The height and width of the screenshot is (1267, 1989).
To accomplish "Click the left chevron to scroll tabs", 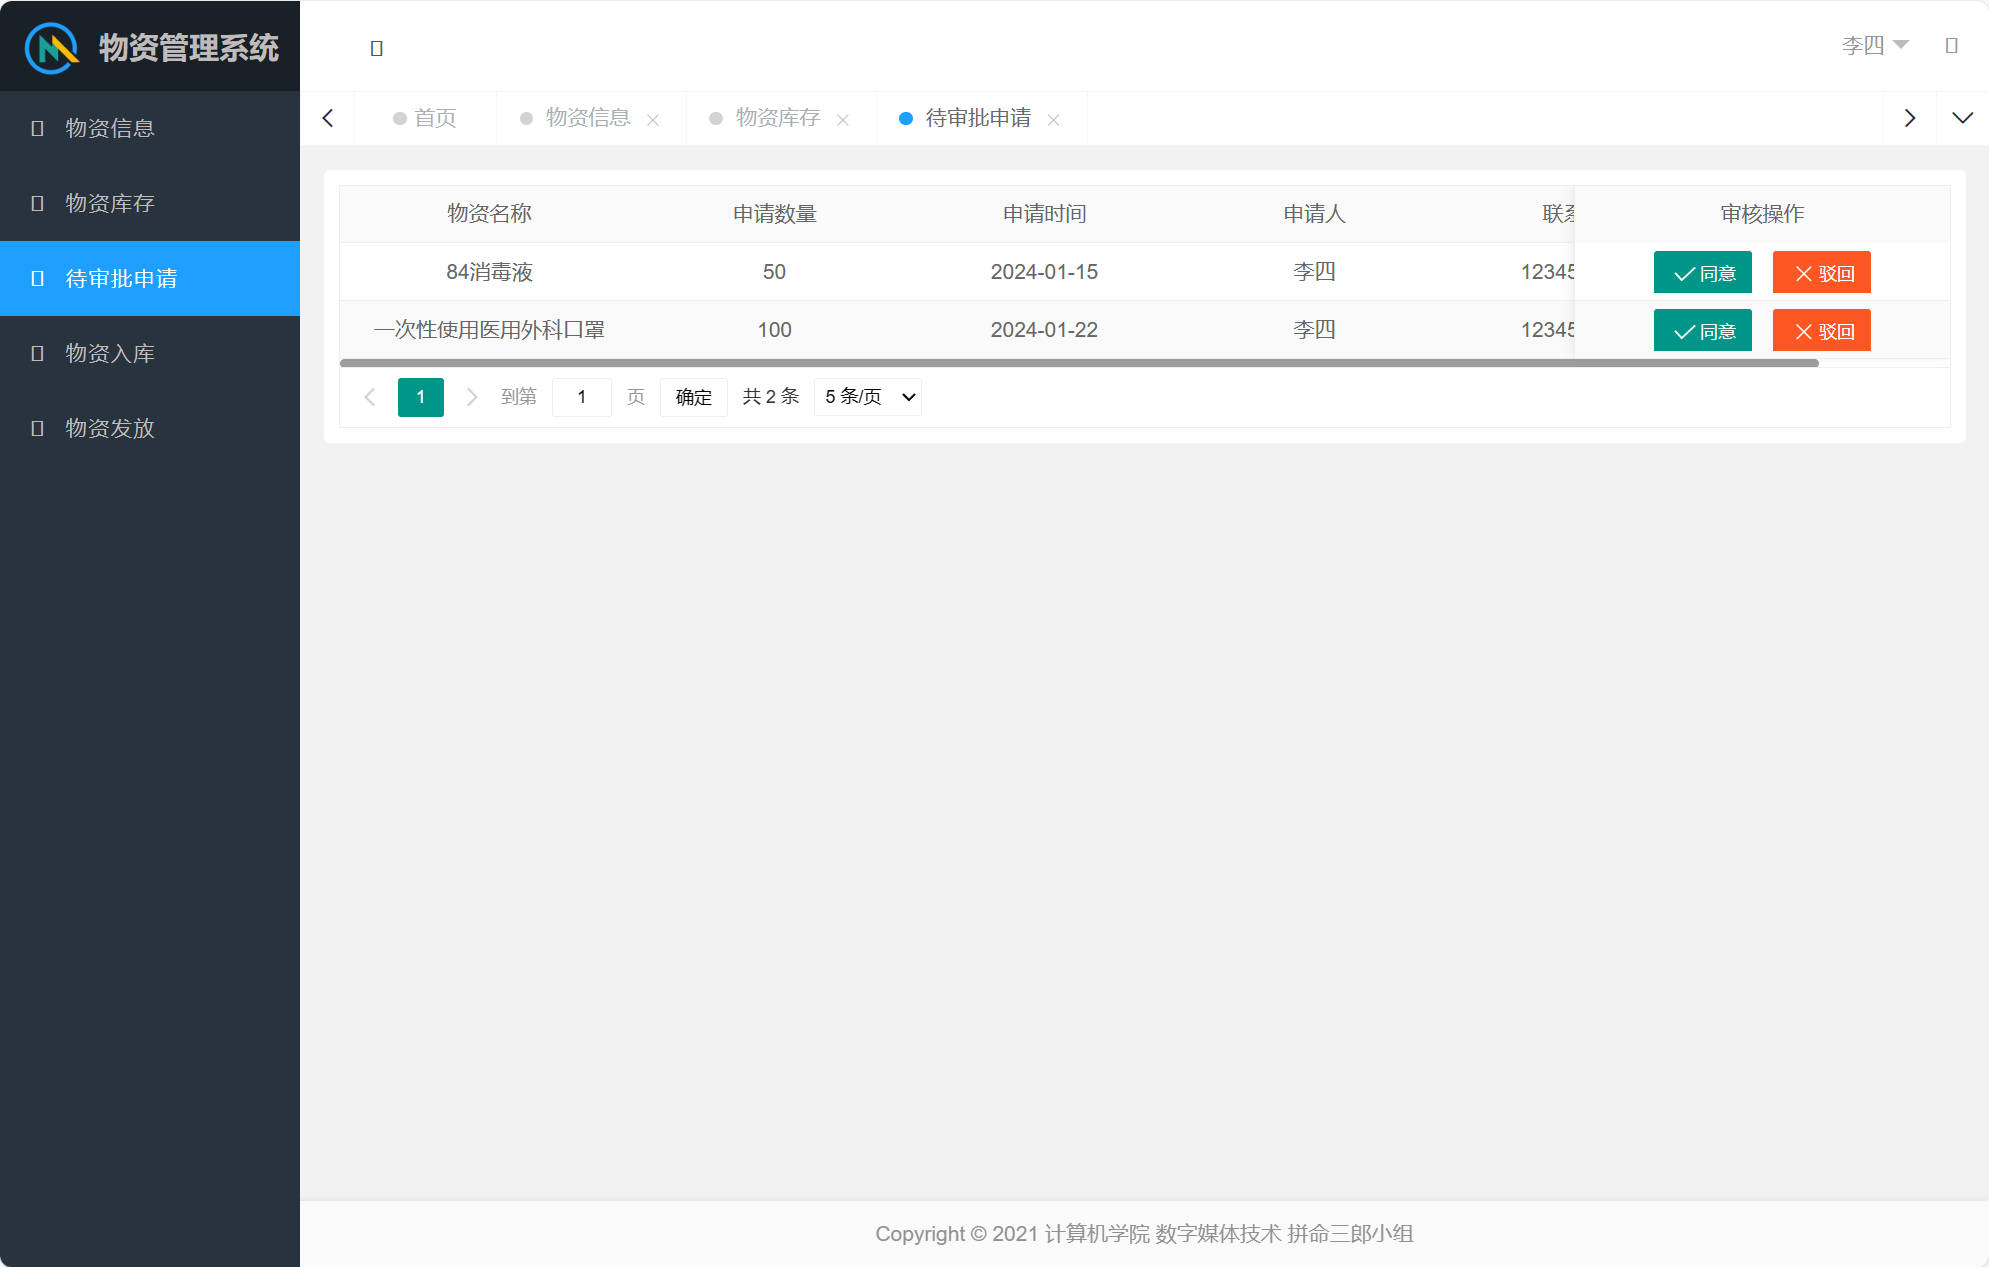I will click(x=328, y=117).
